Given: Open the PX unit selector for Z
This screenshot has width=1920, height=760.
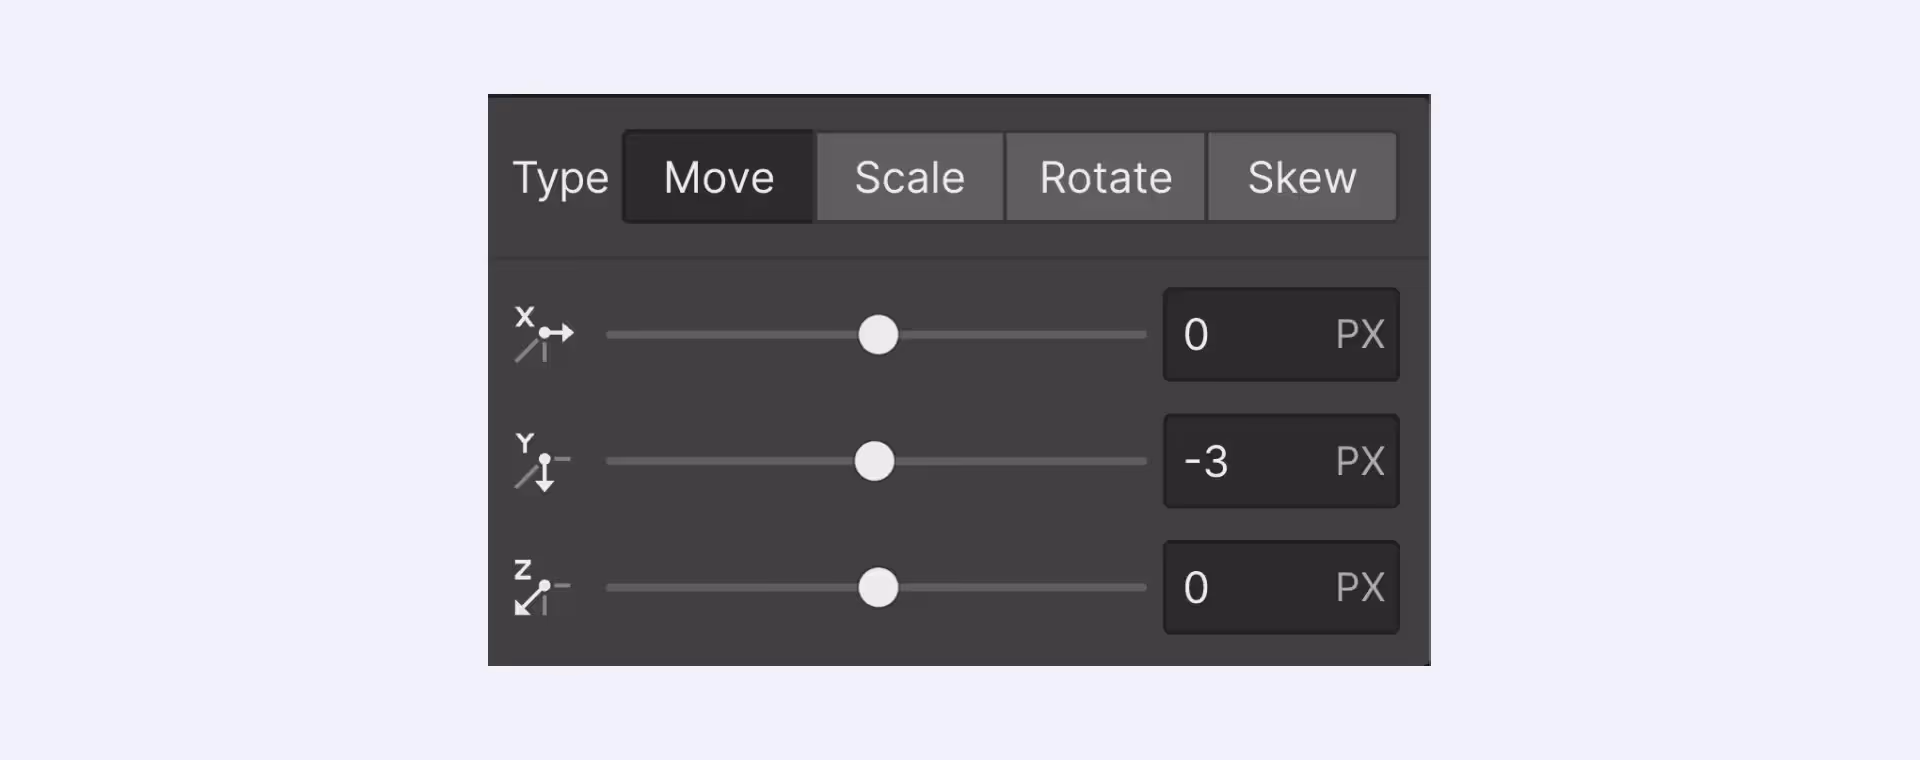Looking at the screenshot, I should [x=1360, y=588].
